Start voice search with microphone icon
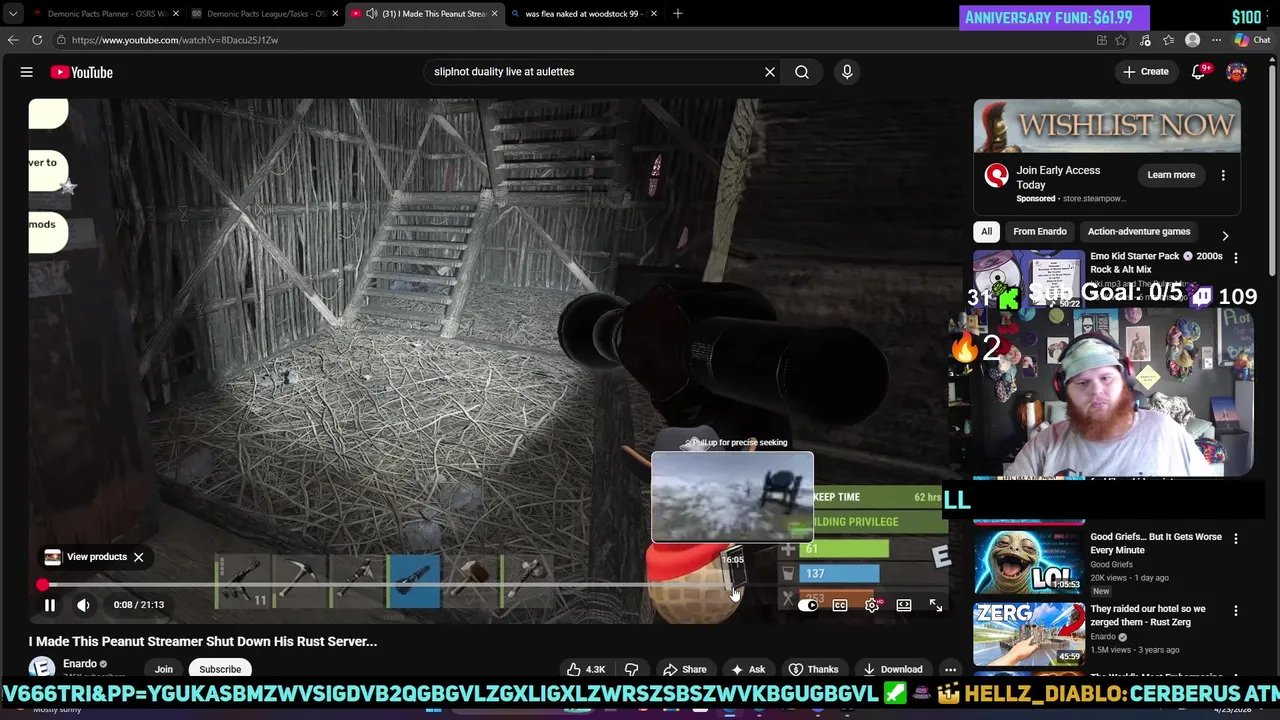The height and width of the screenshot is (720, 1280). pyautogui.click(x=847, y=72)
